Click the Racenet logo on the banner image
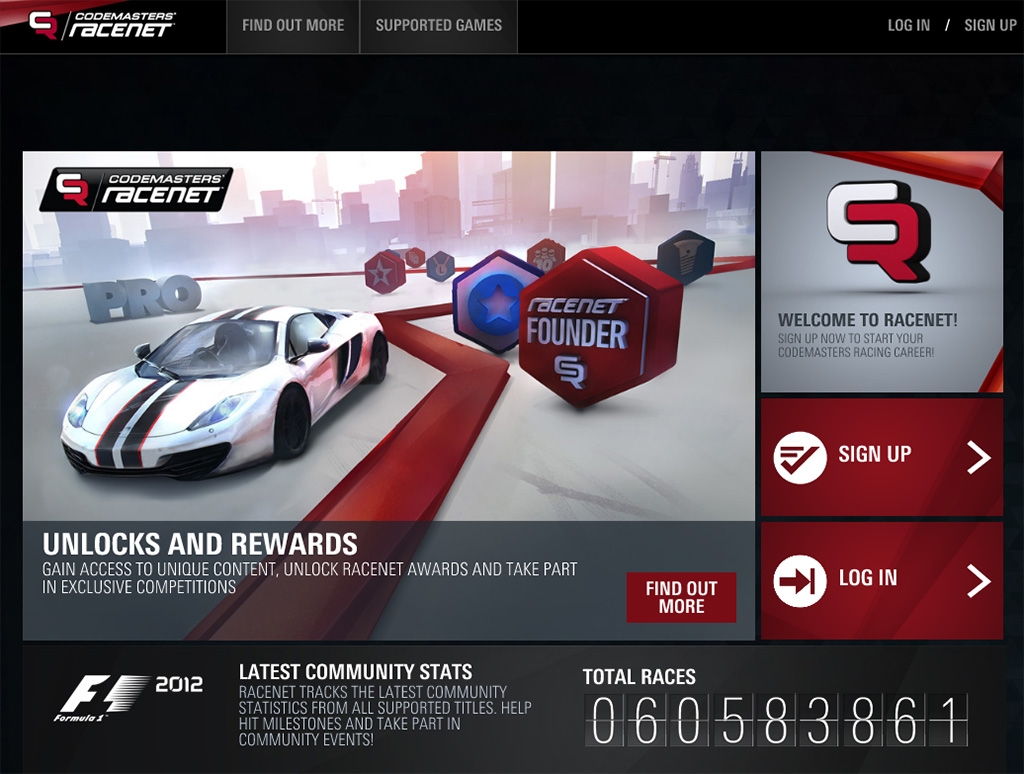The width and height of the screenshot is (1024, 774). pos(136,189)
